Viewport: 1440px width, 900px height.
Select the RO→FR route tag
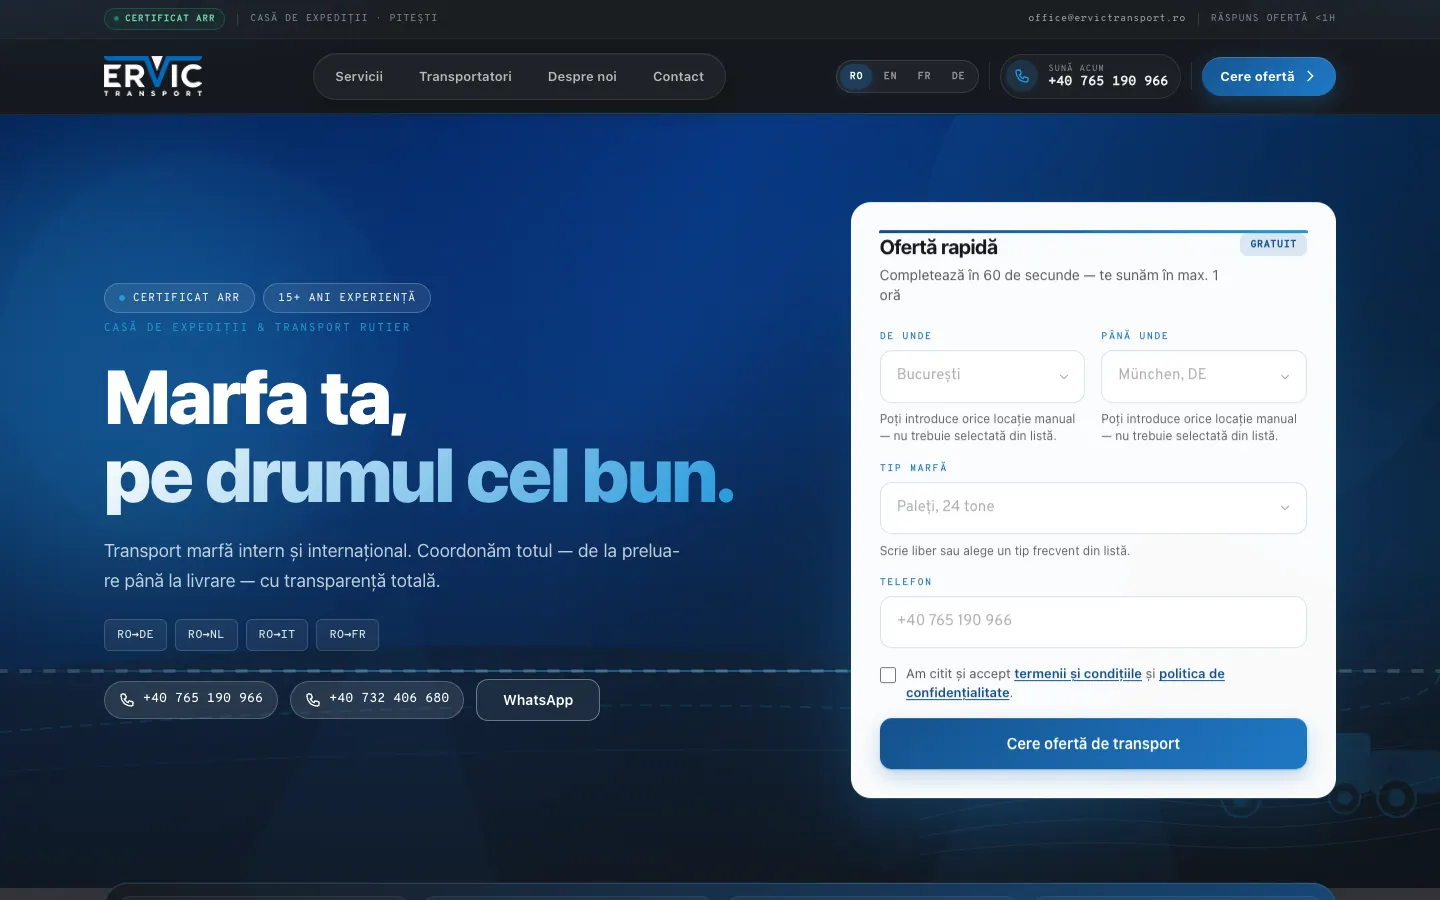(348, 635)
